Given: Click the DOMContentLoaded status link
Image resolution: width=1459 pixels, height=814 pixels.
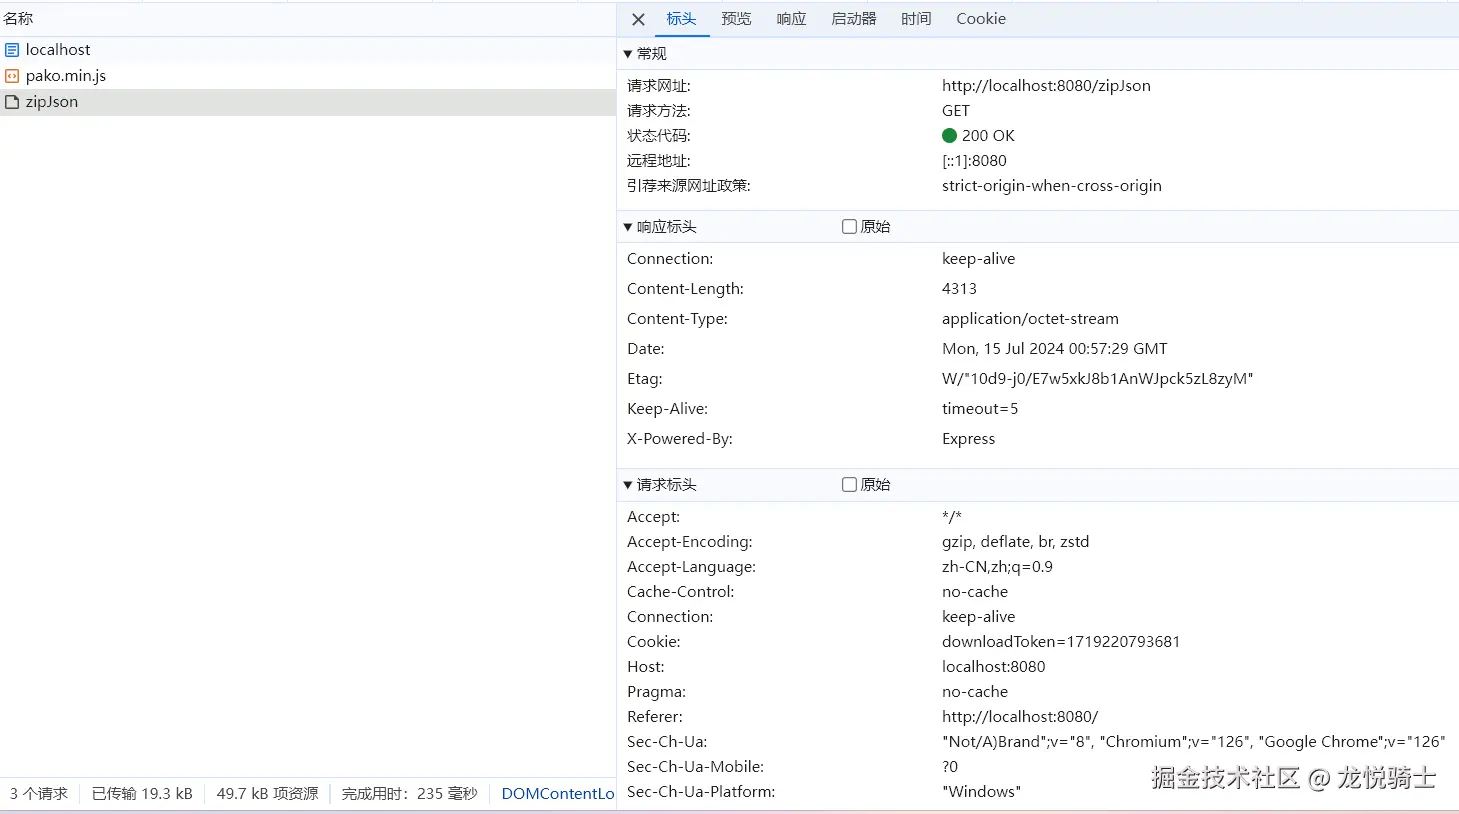Looking at the screenshot, I should coord(558,794).
